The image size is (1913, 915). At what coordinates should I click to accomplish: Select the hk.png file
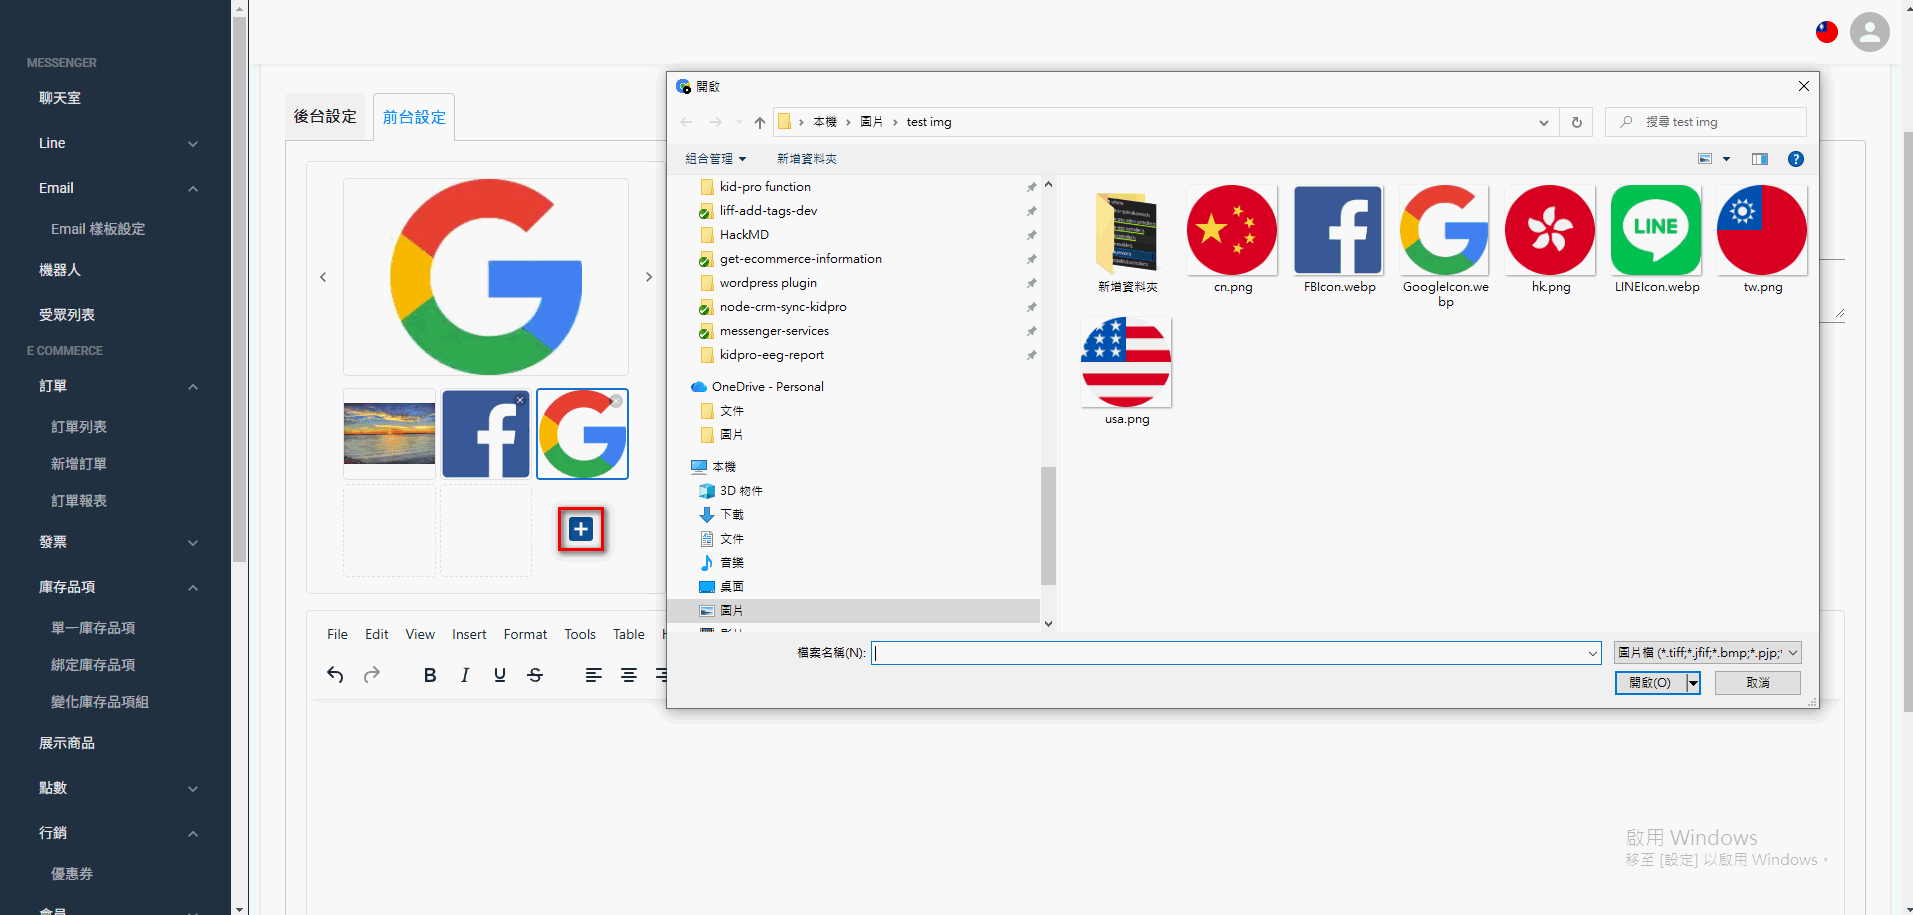pos(1551,240)
